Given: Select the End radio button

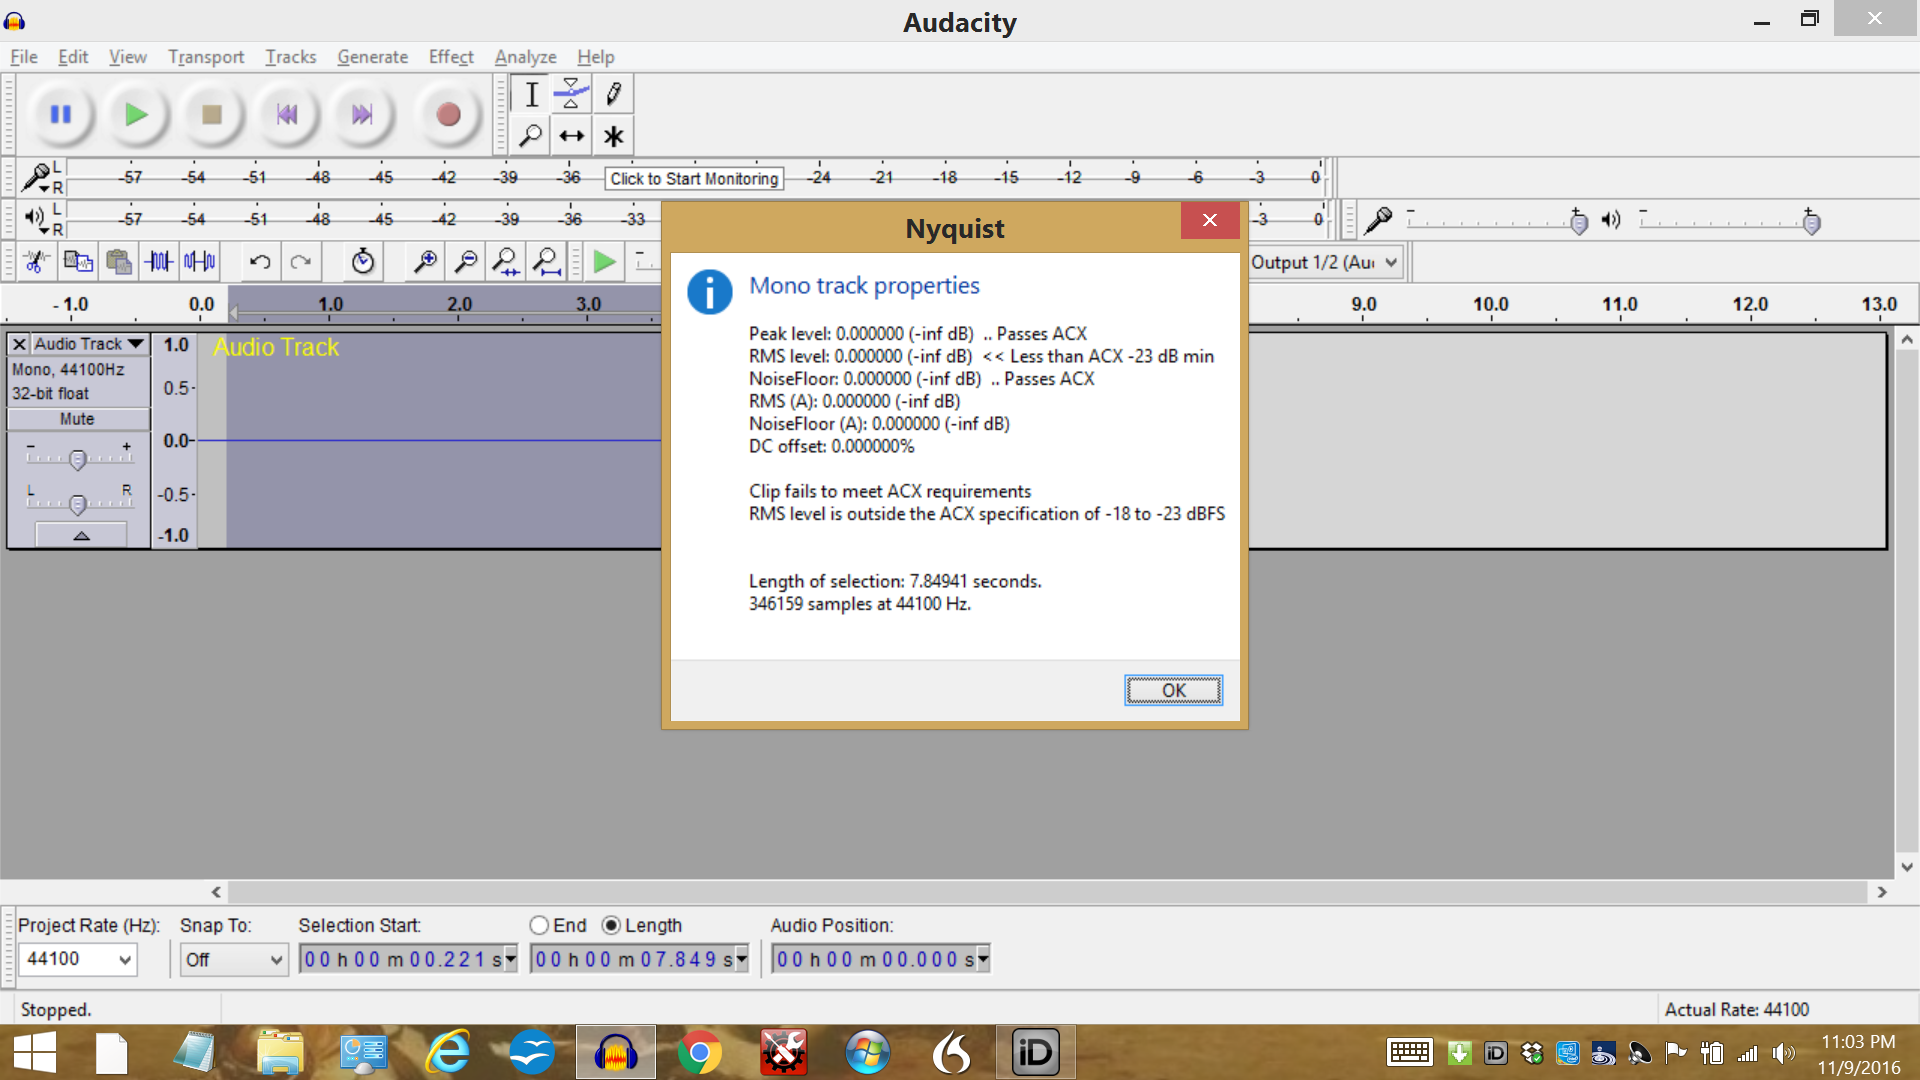Looking at the screenshot, I should click(x=539, y=925).
